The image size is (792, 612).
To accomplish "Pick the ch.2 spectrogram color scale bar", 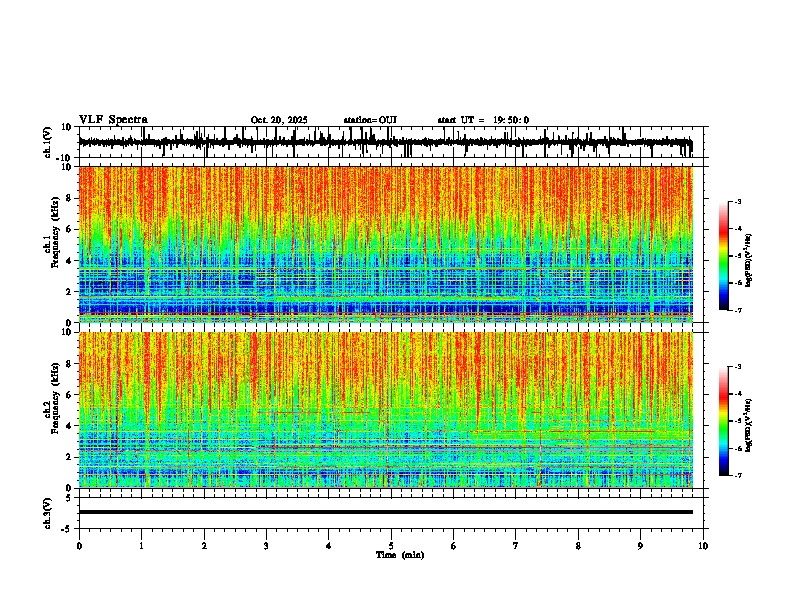I will tap(724, 421).
